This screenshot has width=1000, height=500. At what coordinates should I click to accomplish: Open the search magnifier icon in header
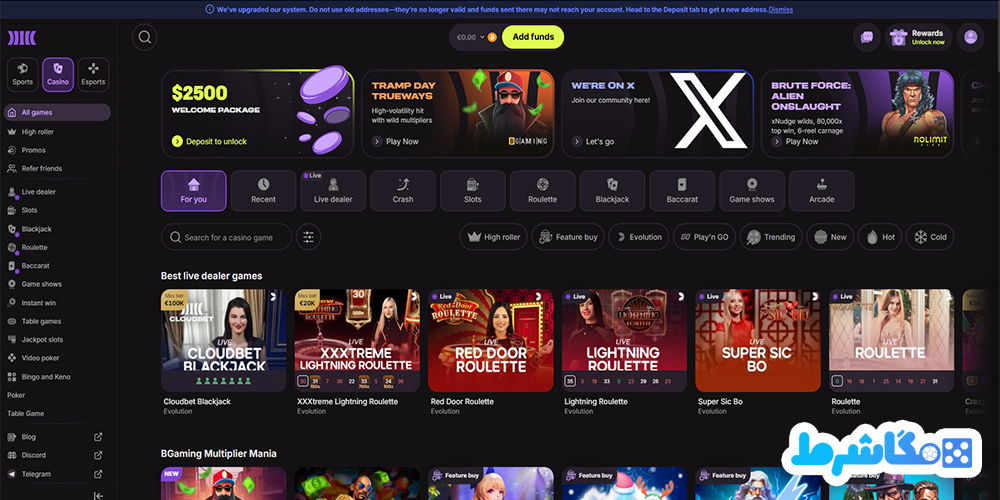145,37
